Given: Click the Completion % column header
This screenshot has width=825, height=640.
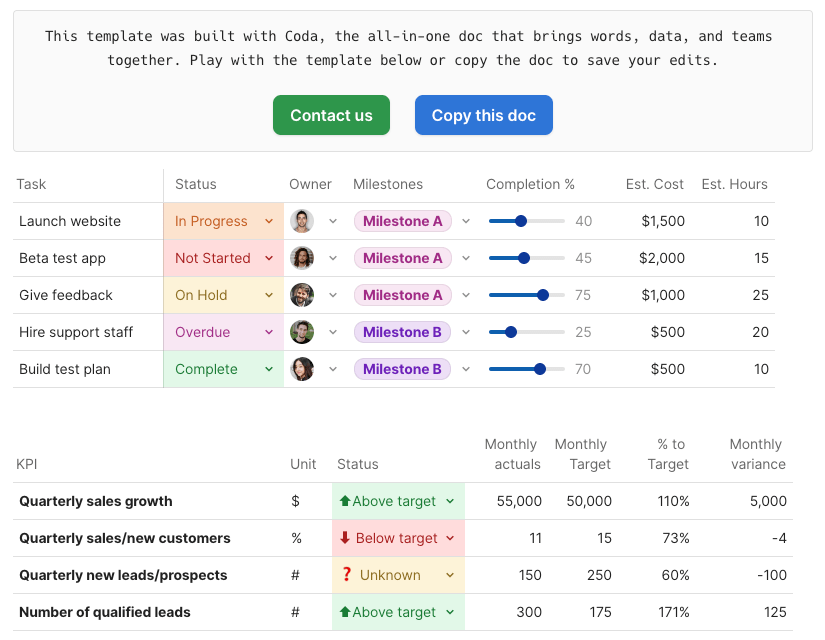Looking at the screenshot, I should pyautogui.click(x=530, y=184).
